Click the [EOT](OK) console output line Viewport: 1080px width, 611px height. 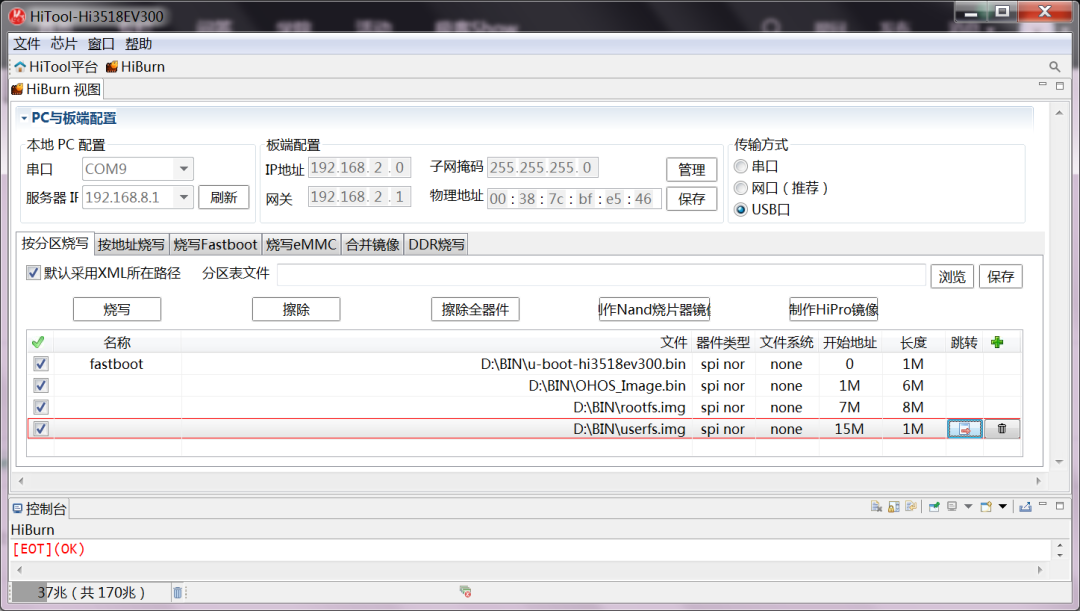[49, 549]
